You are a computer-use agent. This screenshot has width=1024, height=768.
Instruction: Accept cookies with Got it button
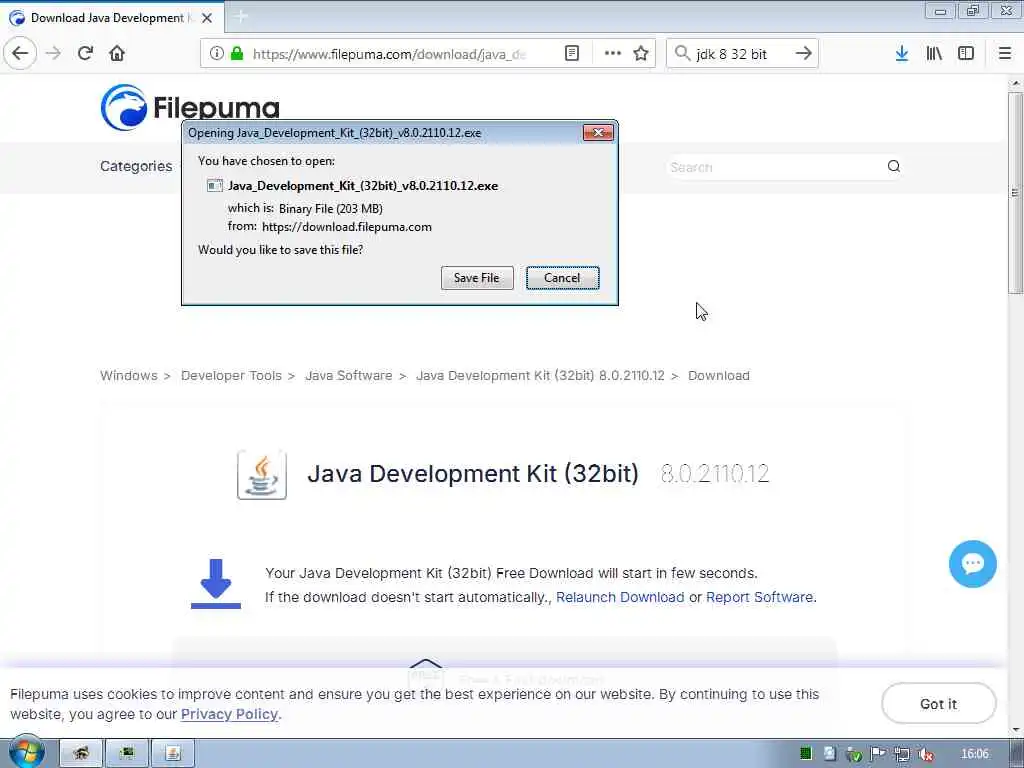point(938,703)
